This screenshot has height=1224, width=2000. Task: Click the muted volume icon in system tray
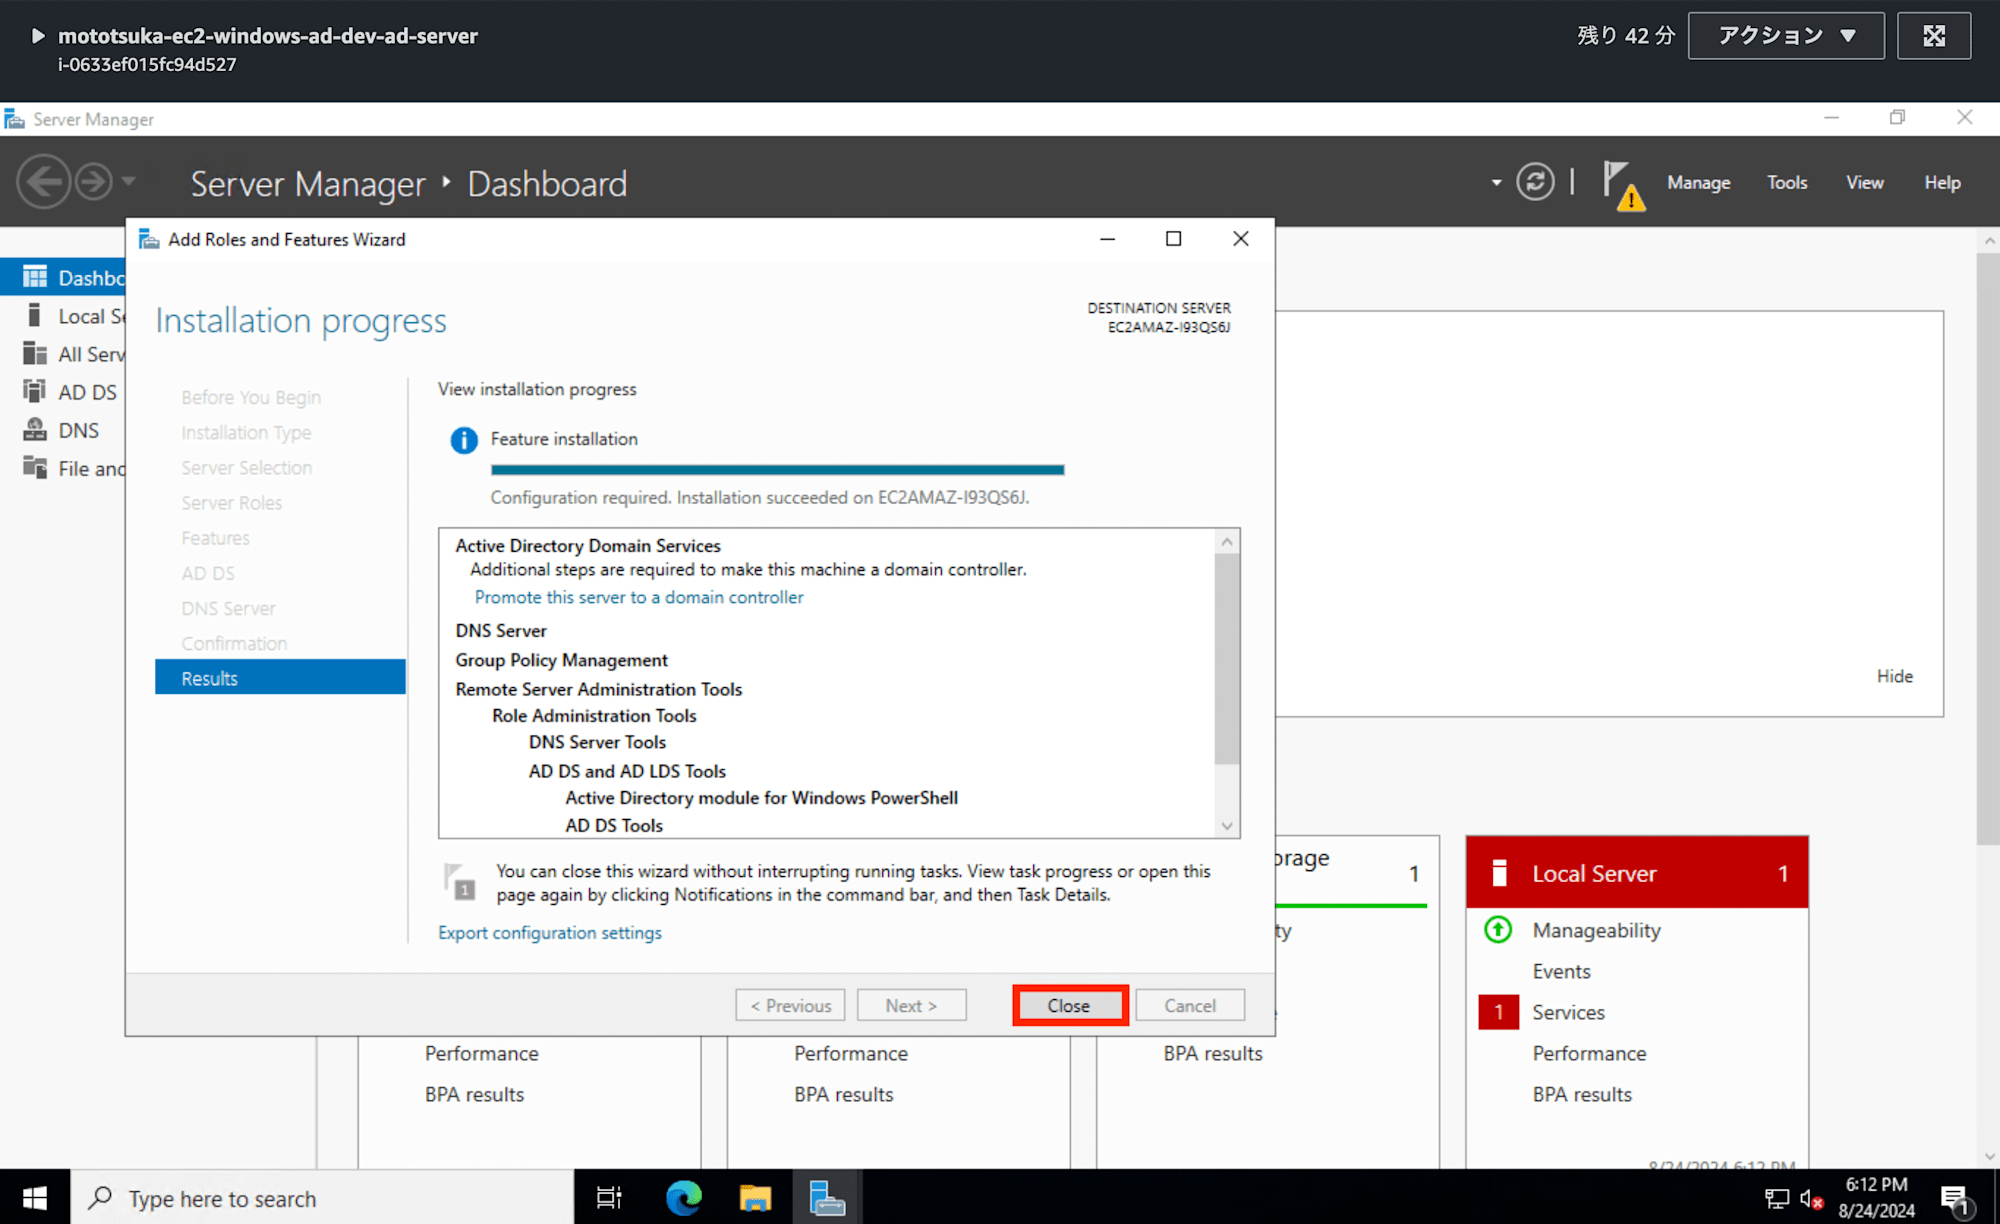pos(1811,1198)
